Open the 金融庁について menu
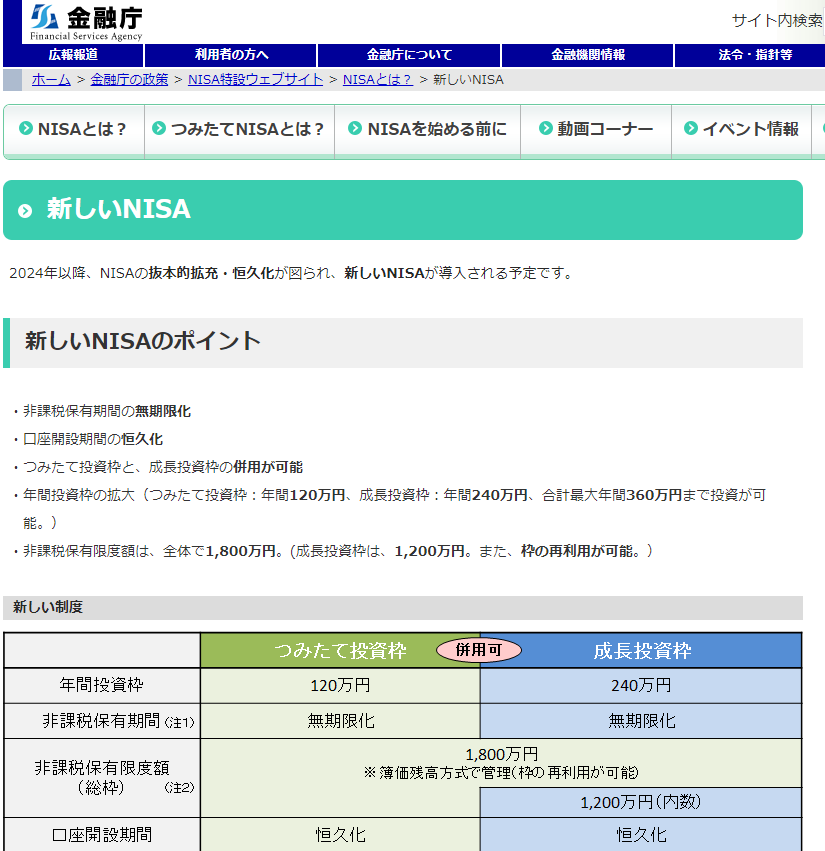The width and height of the screenshot is (825, 851). tap(409, 55)
